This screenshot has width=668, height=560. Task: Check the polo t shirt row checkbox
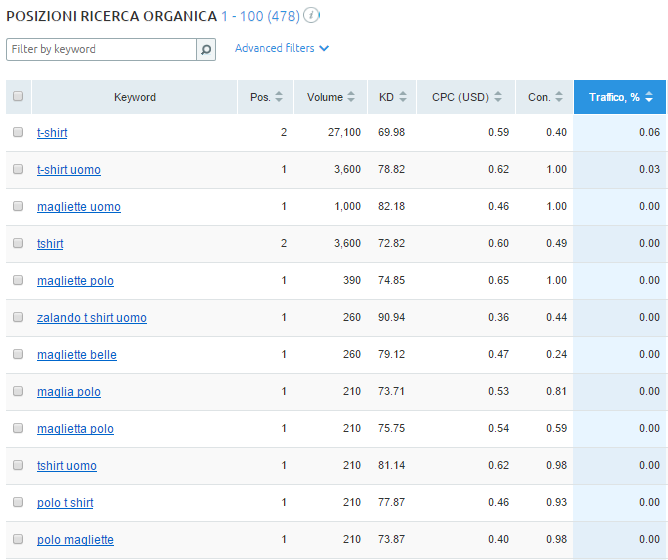pos(18,502)
